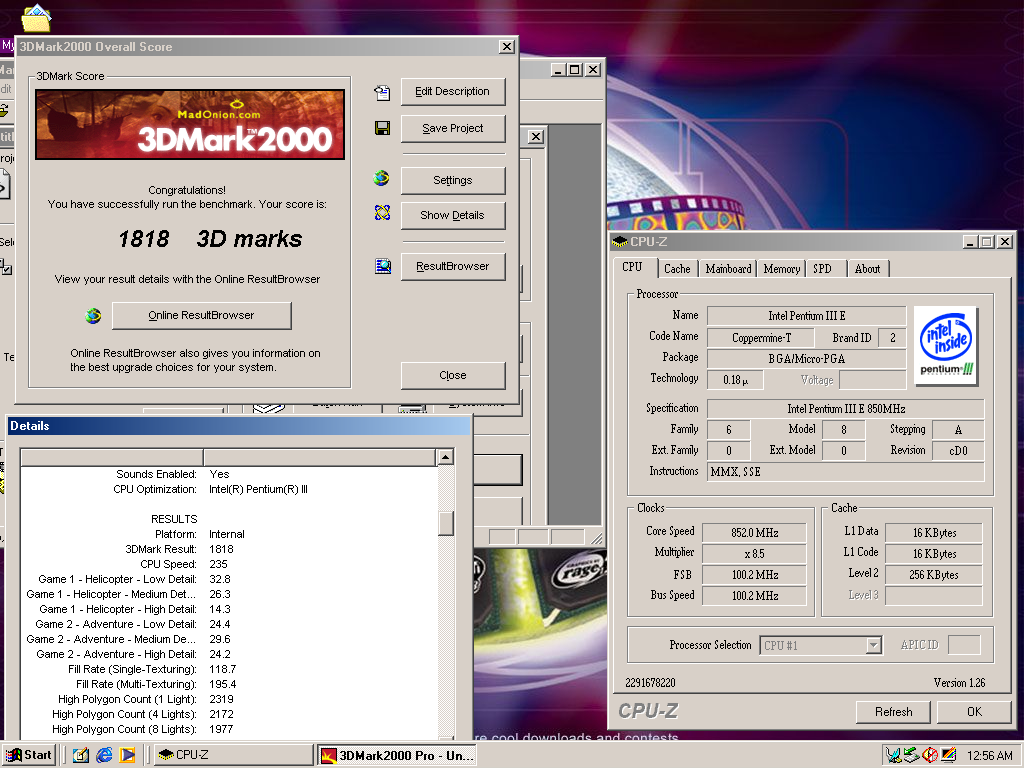This screenshot has height=768, width=1024.
Task: Click the floppy disk icon beside Save Project
Action: (382, 128)
